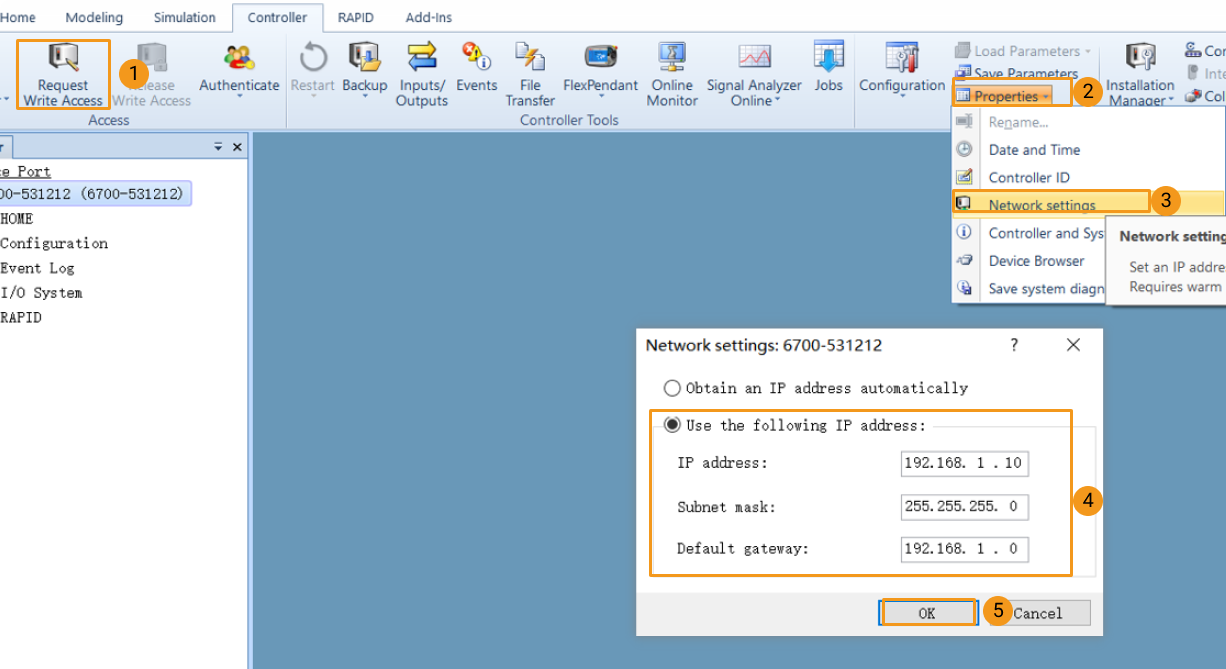Switch to the Modeling tab
Image resolution: width=1226 pixels, height=669 pixels.
[94, 17]
